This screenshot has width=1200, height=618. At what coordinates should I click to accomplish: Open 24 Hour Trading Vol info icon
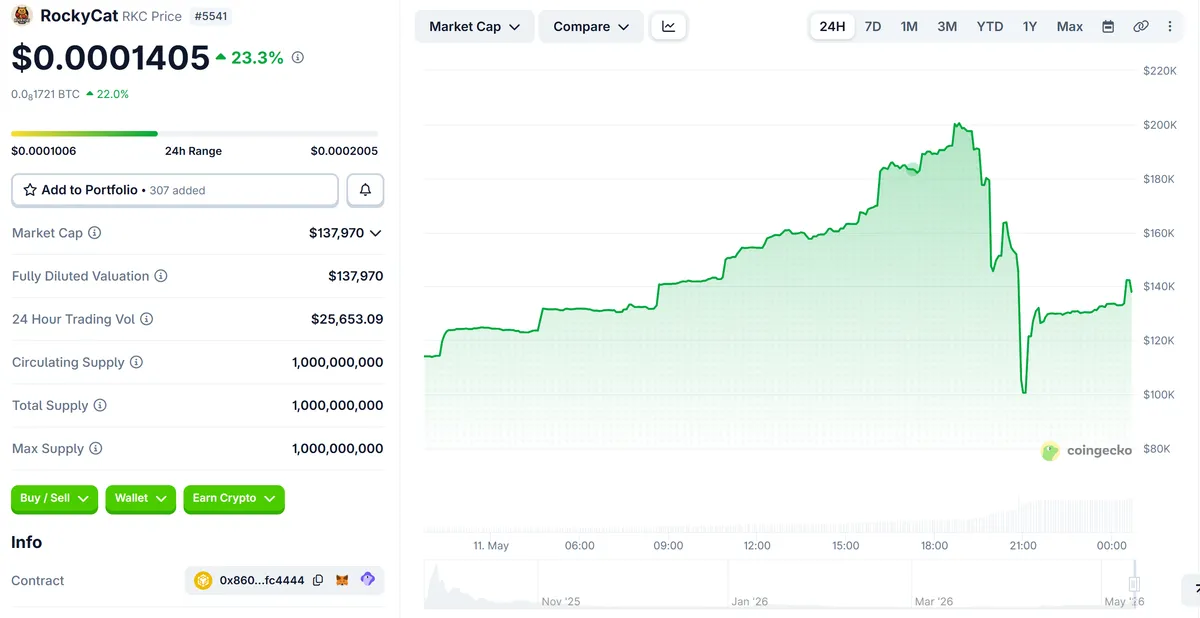tap(147, 319)
